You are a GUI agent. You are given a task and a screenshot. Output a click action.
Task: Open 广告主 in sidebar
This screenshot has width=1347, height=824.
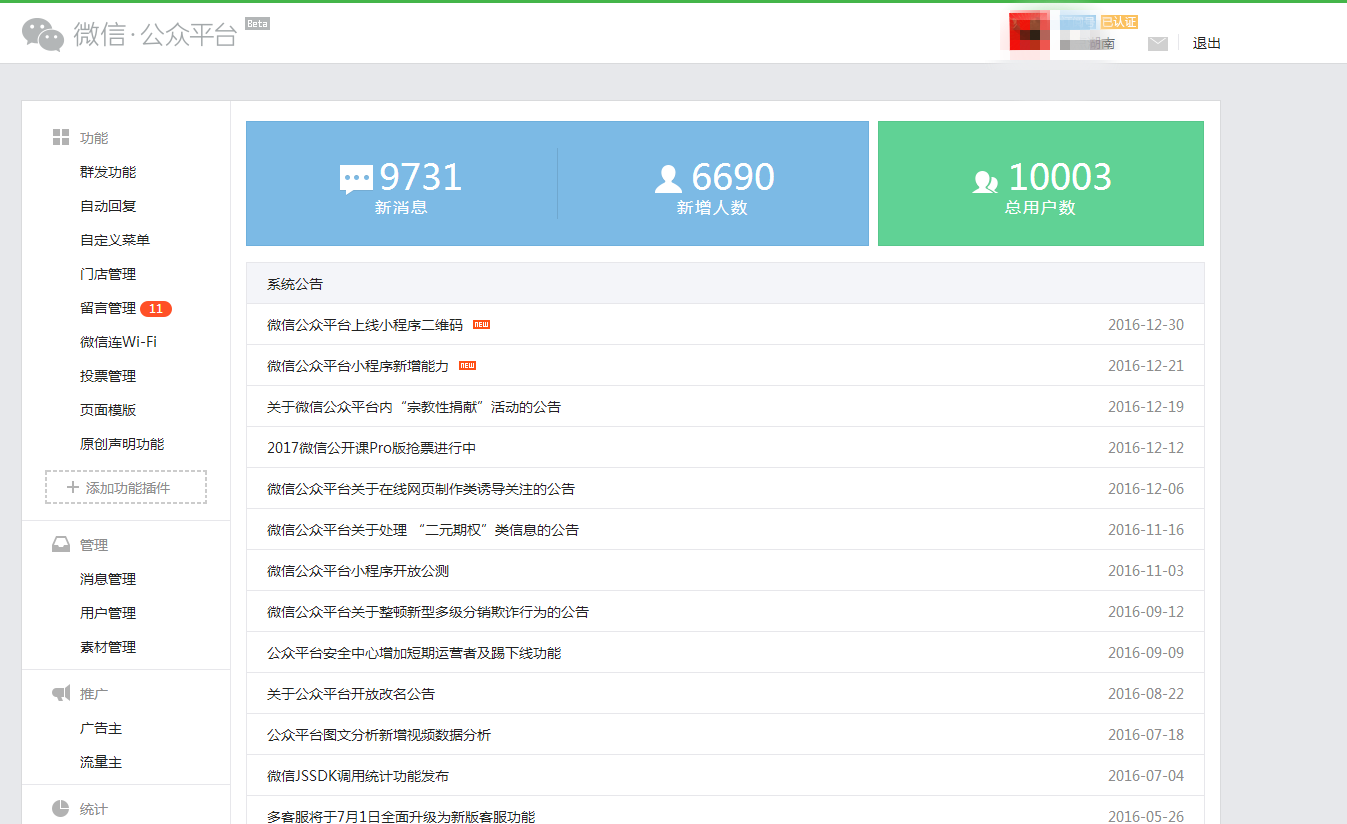pyautogui.click(x=101, y=728)
